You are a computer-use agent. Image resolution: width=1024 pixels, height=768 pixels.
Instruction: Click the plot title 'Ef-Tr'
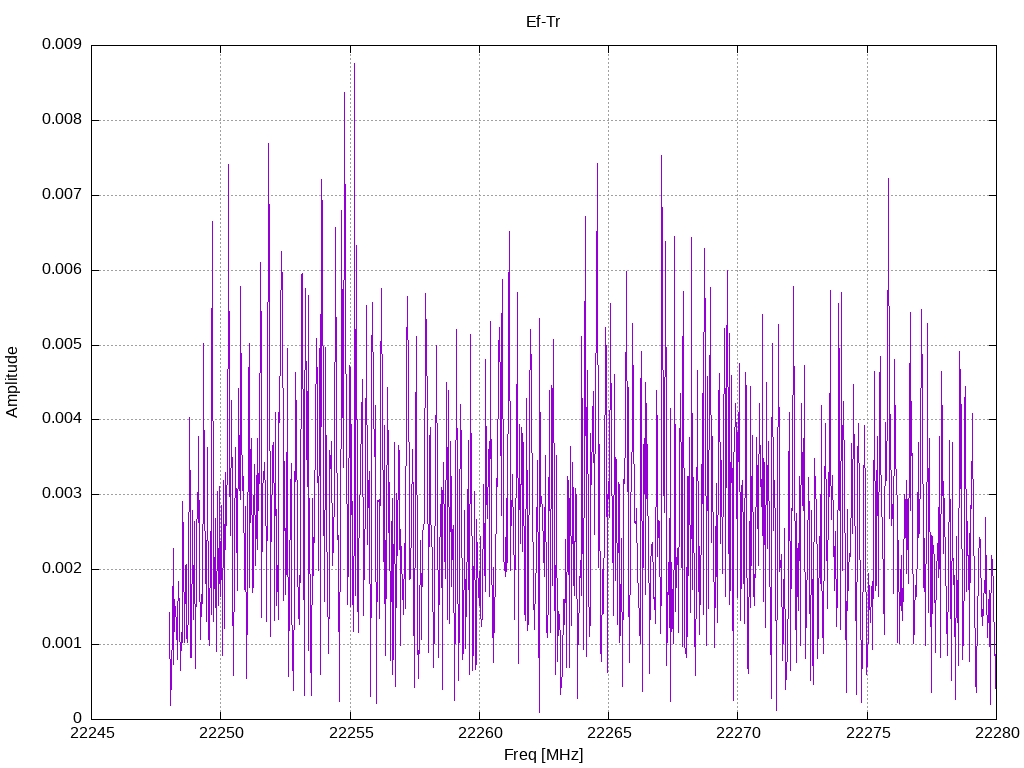click(543, 22)
